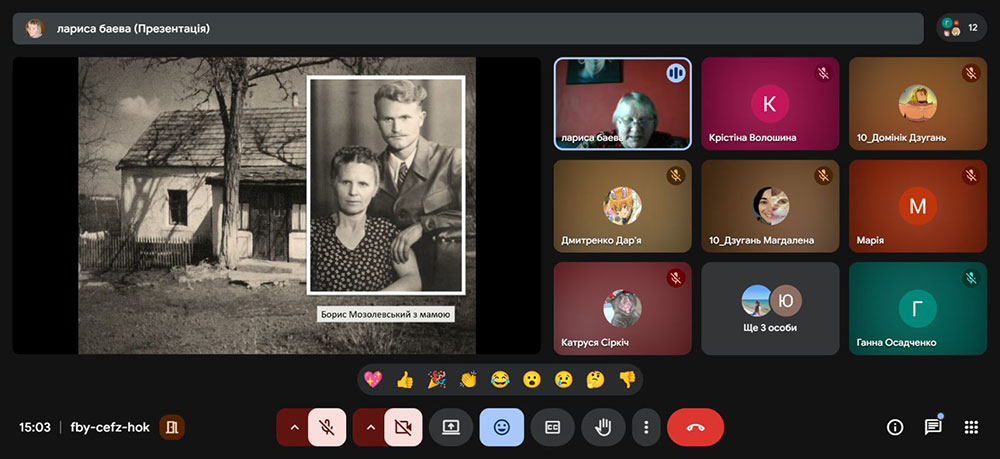This screenshot has height=459, width=1000.
Task: Toggle the emoji reactions bar button
Action: [x=501, y=427]
